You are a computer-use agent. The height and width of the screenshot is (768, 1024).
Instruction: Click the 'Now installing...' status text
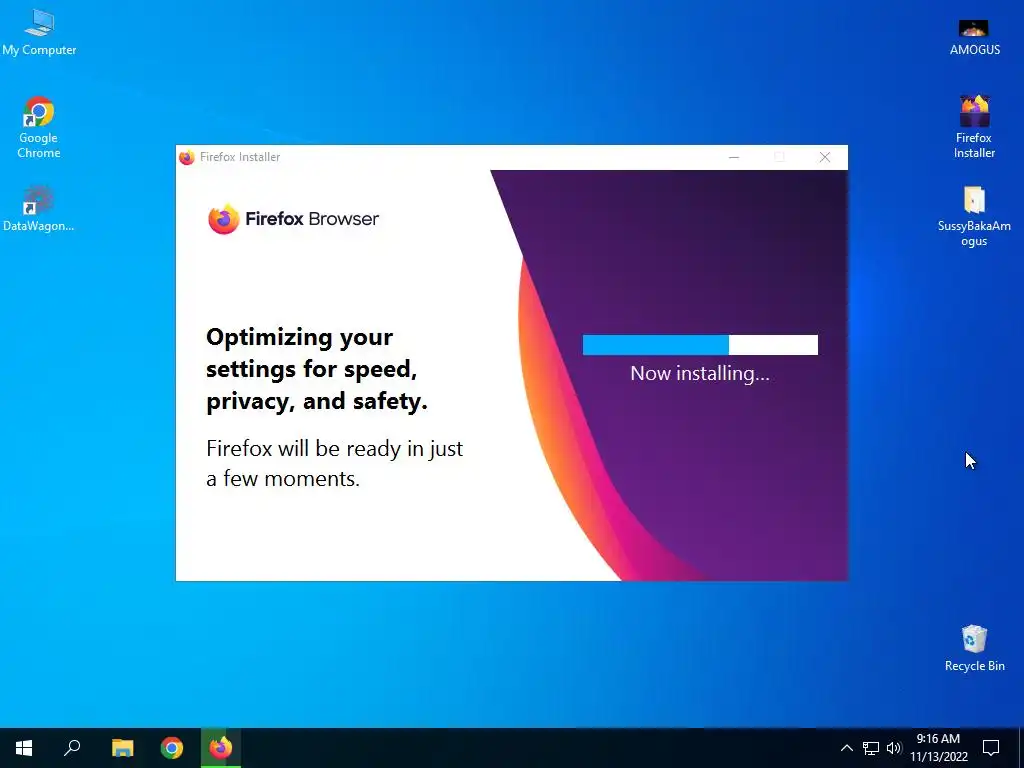click(700, 374)
